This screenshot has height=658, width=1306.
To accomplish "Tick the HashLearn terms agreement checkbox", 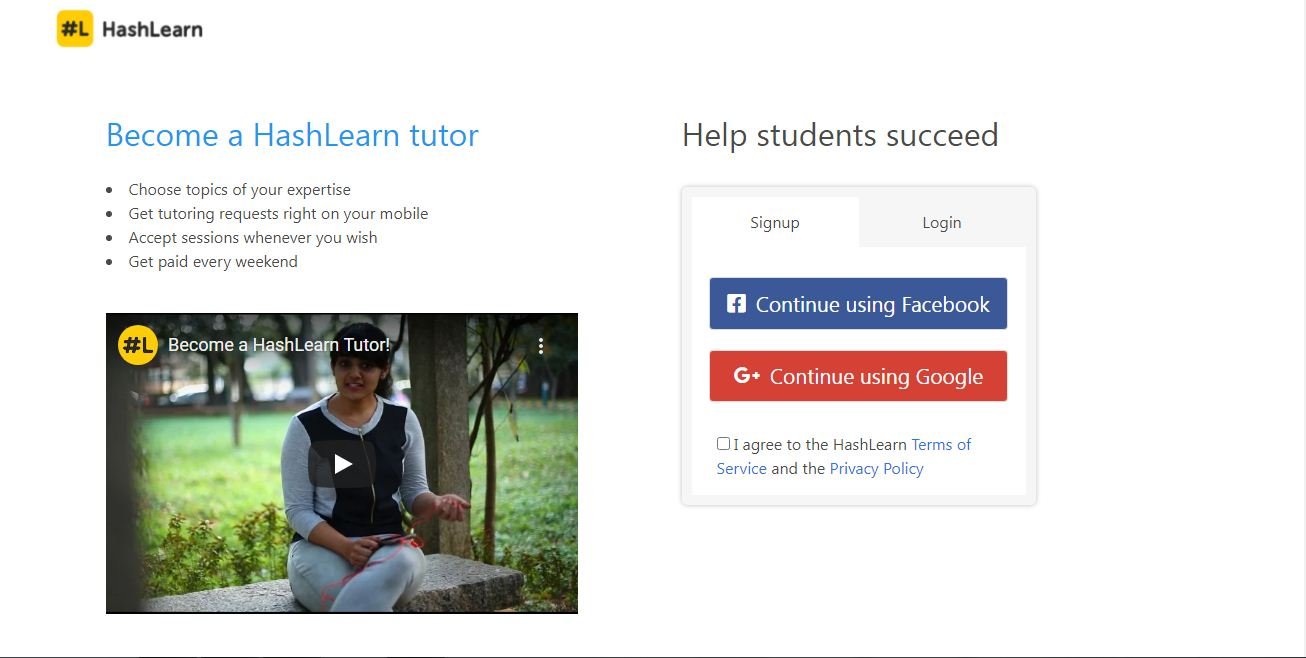I will [723, 444].
